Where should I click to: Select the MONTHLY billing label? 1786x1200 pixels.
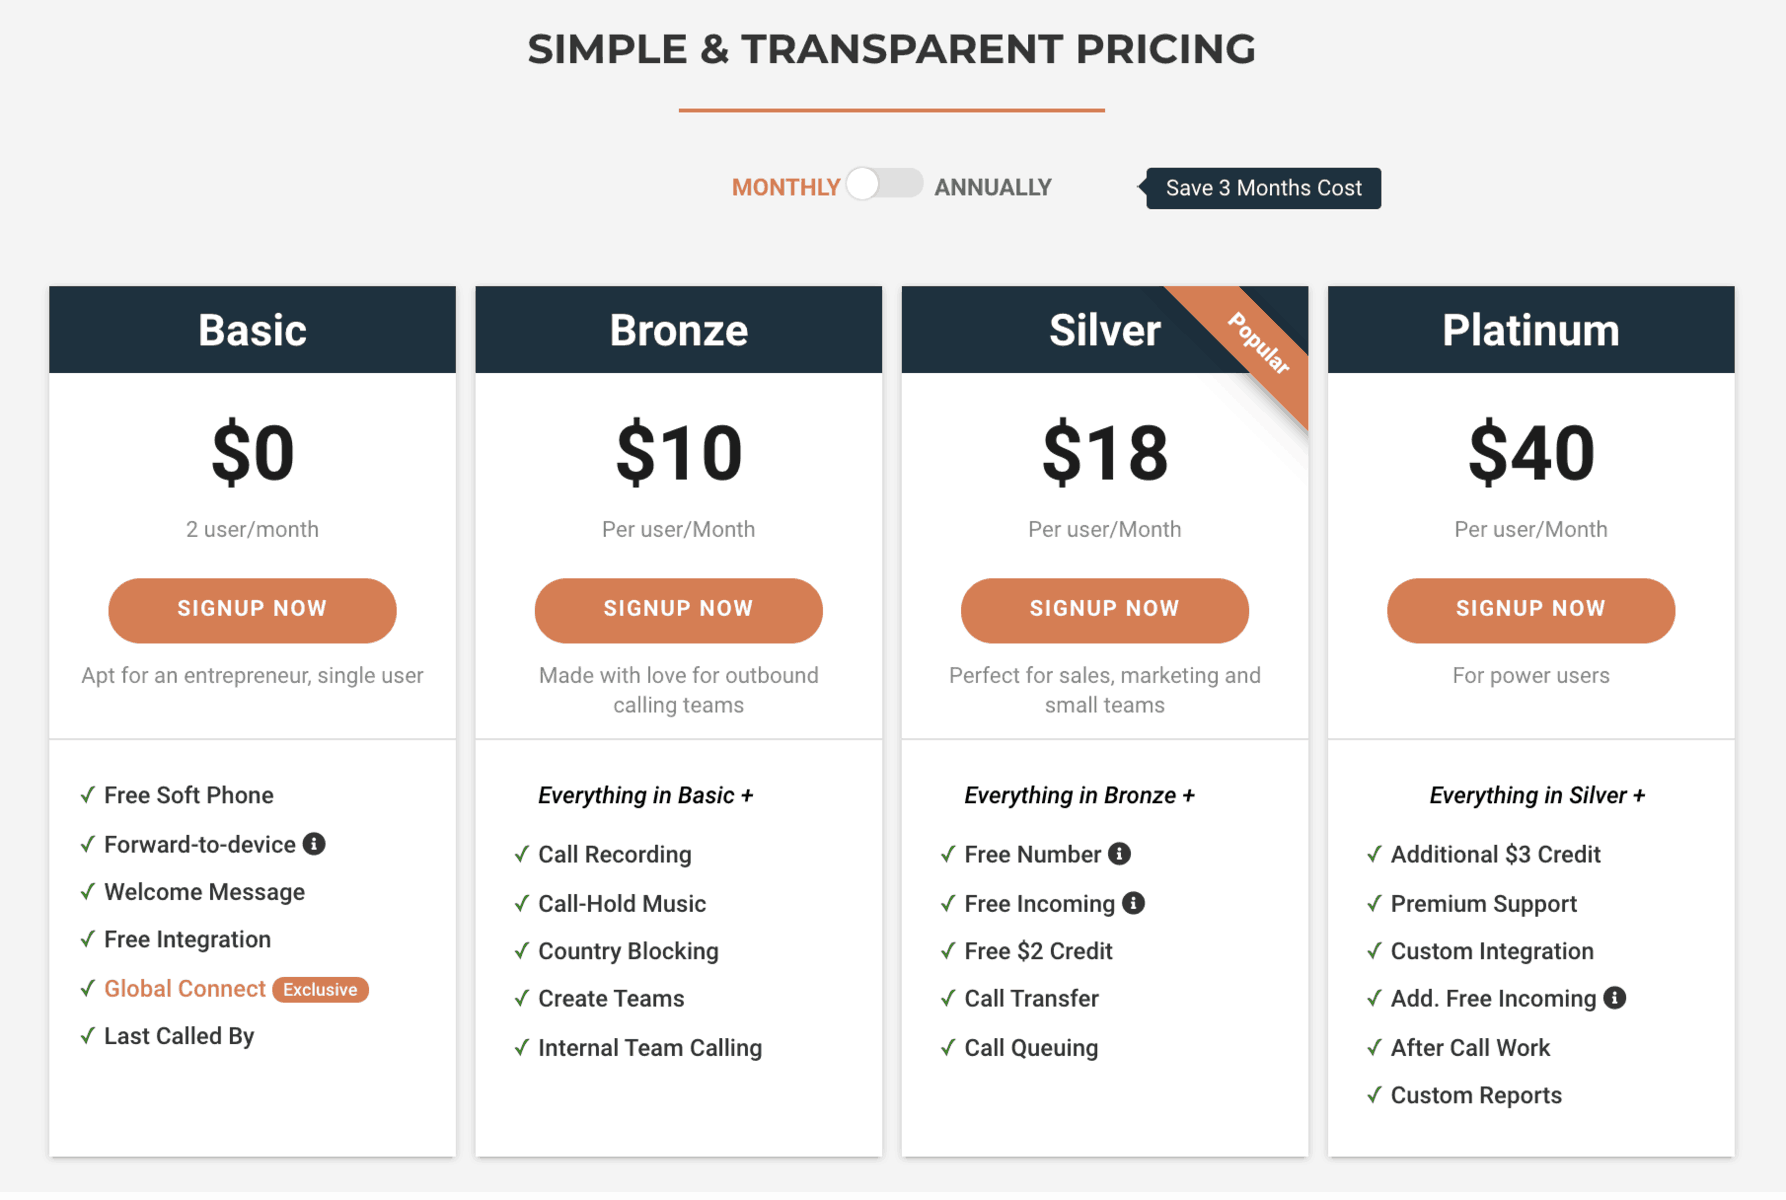coord(785,188)
